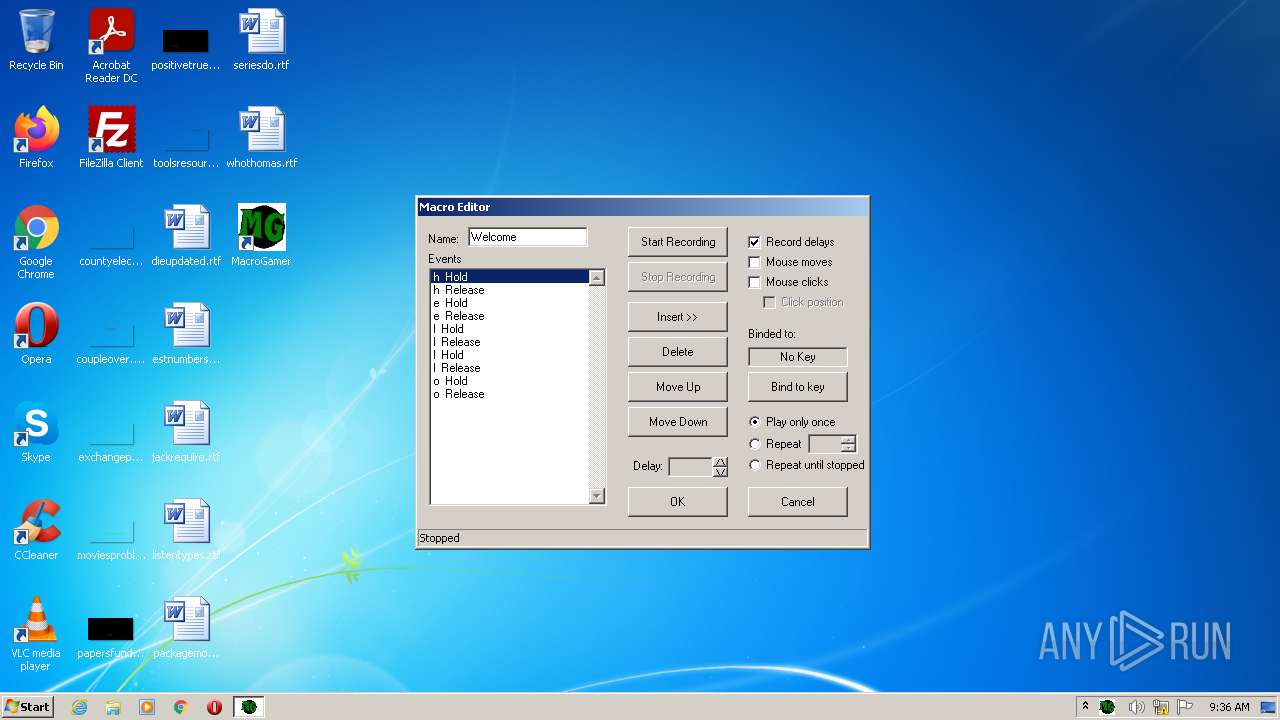Open the Insert >> menu button

(x=678, y=317)
